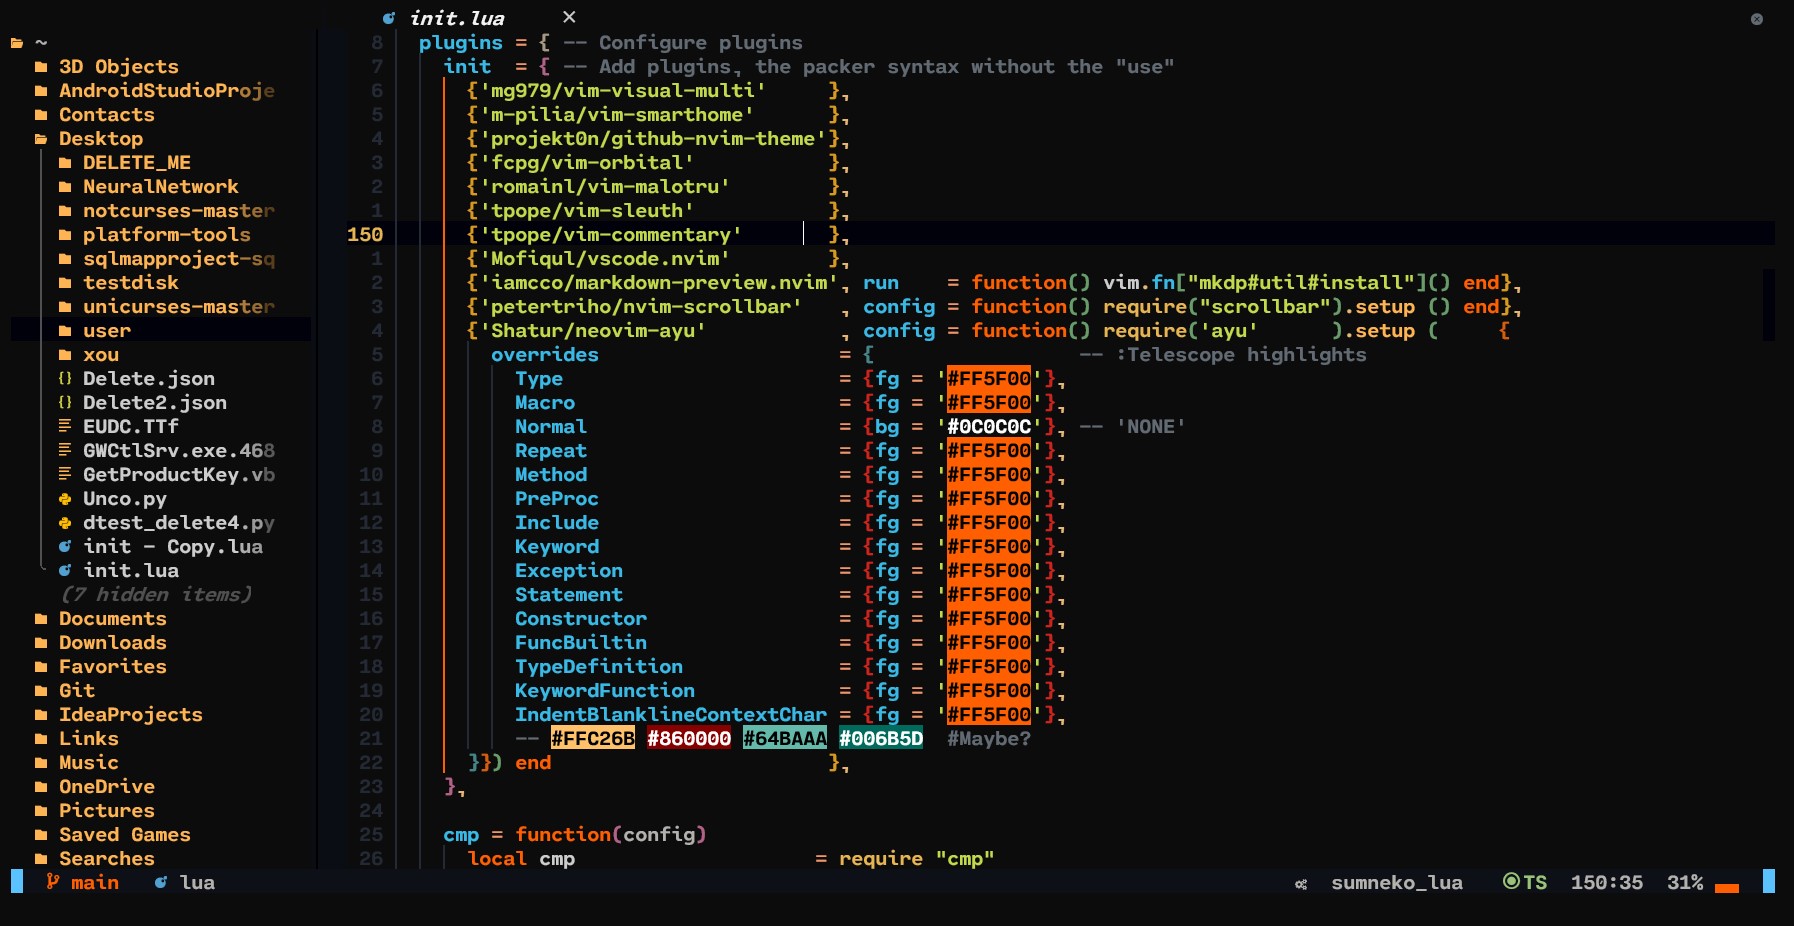Screen dimensions: 1794x926
Task: Click the folder icon beside OneDrive
Action: [41, 787]
